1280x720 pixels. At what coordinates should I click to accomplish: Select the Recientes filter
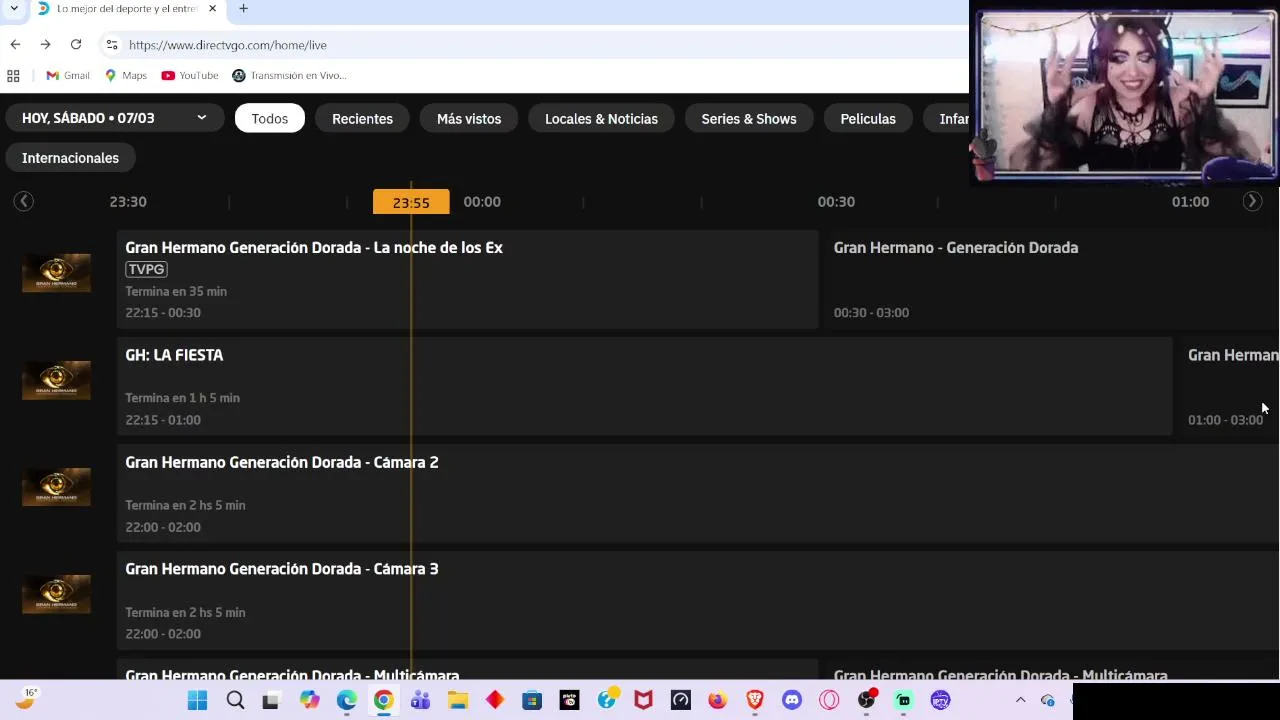coord(362,118)
